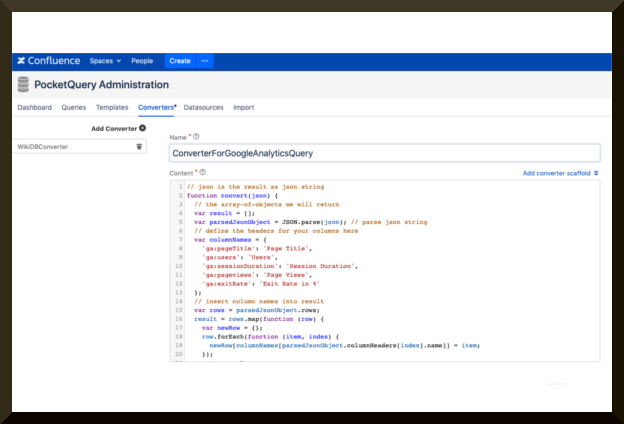Delete WikiDBConverter with the trash icon
Screen dimensions: 624x424
coord(139,147)
